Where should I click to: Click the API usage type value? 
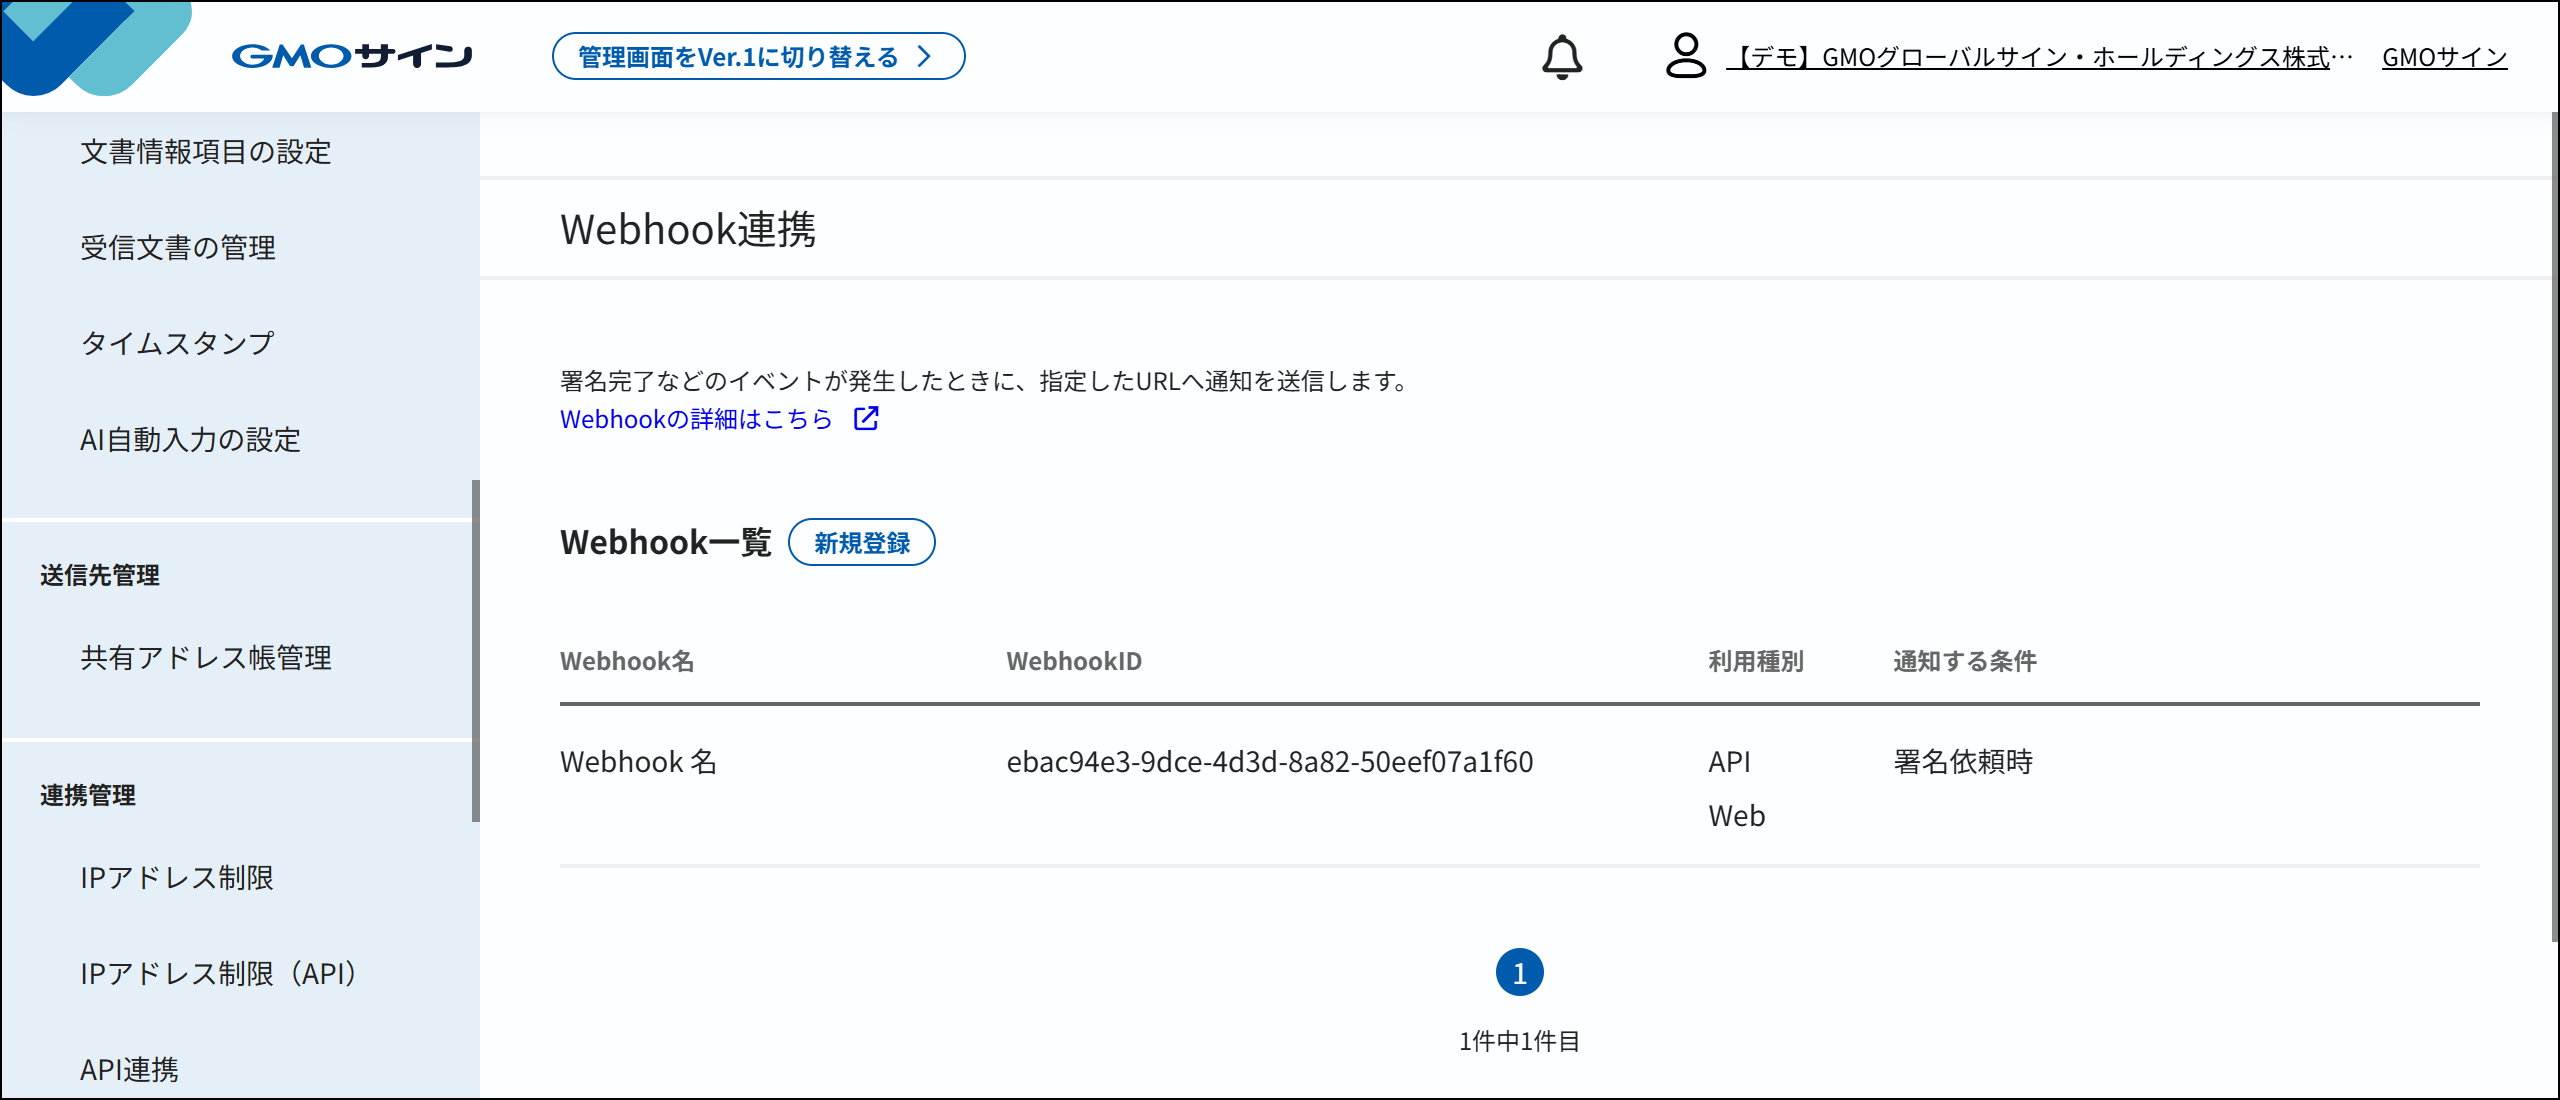(x=1729, y=762)
